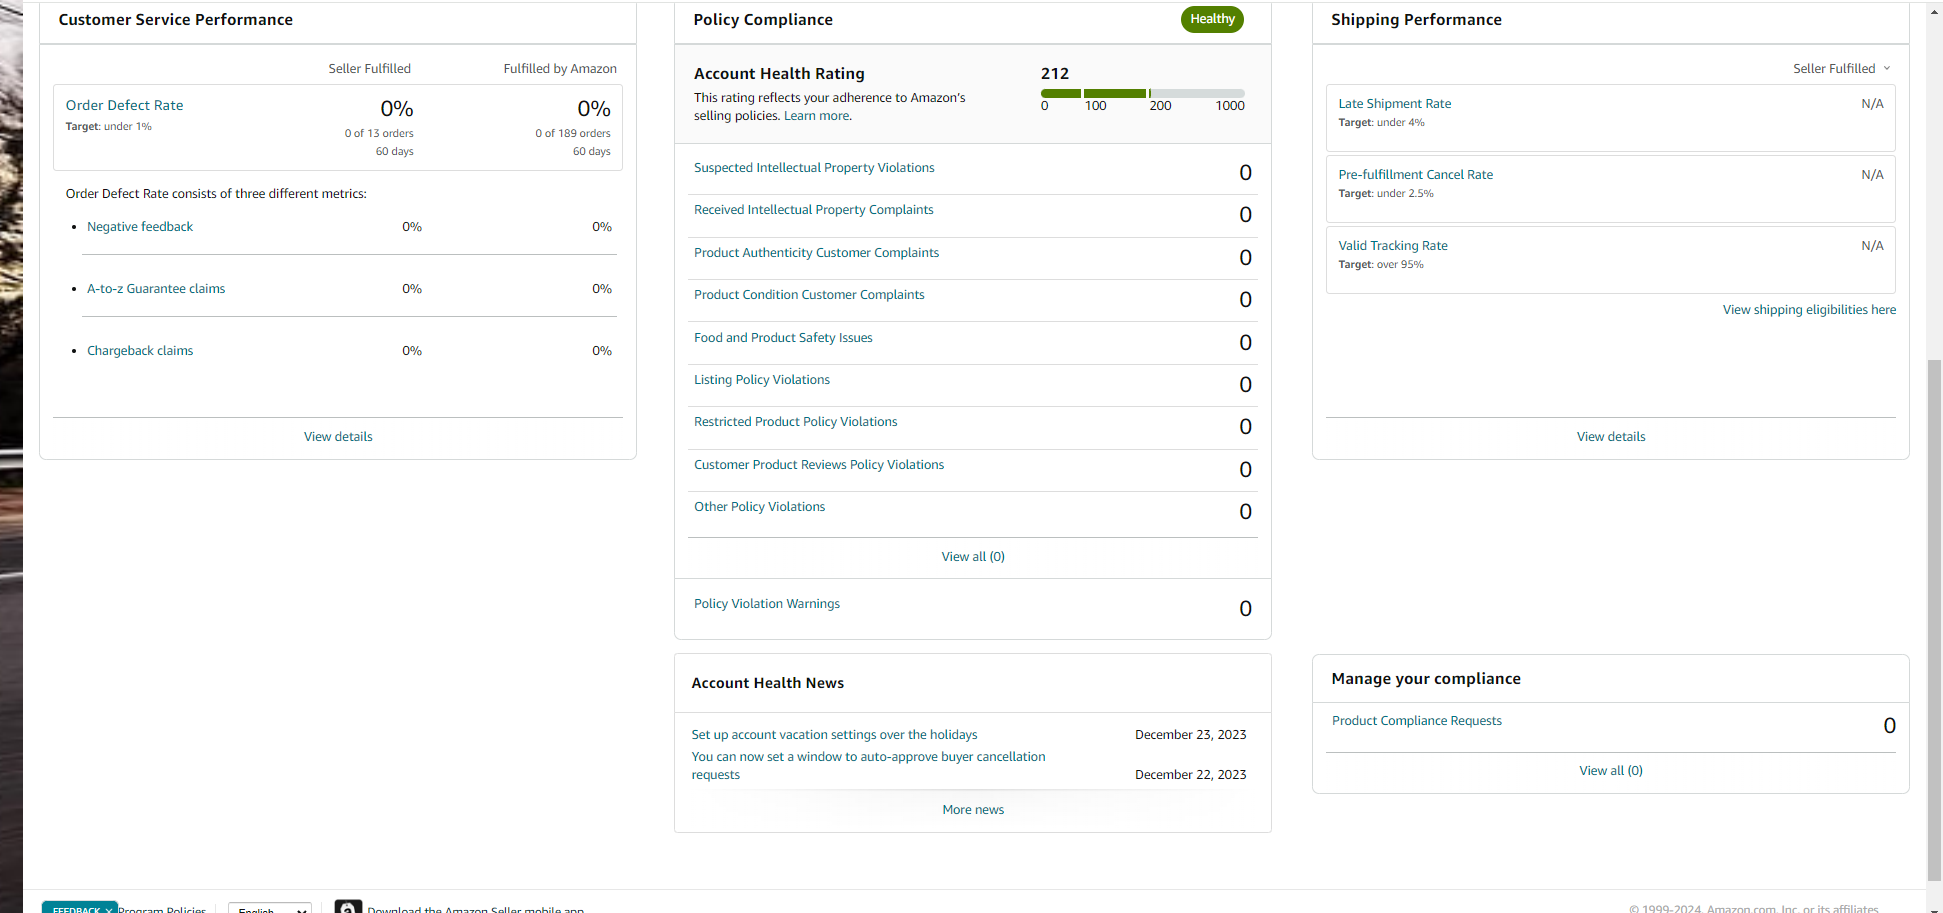Open Suspected Intellectual Property Violations
1943x913 pixels.
tap(814, 168)
